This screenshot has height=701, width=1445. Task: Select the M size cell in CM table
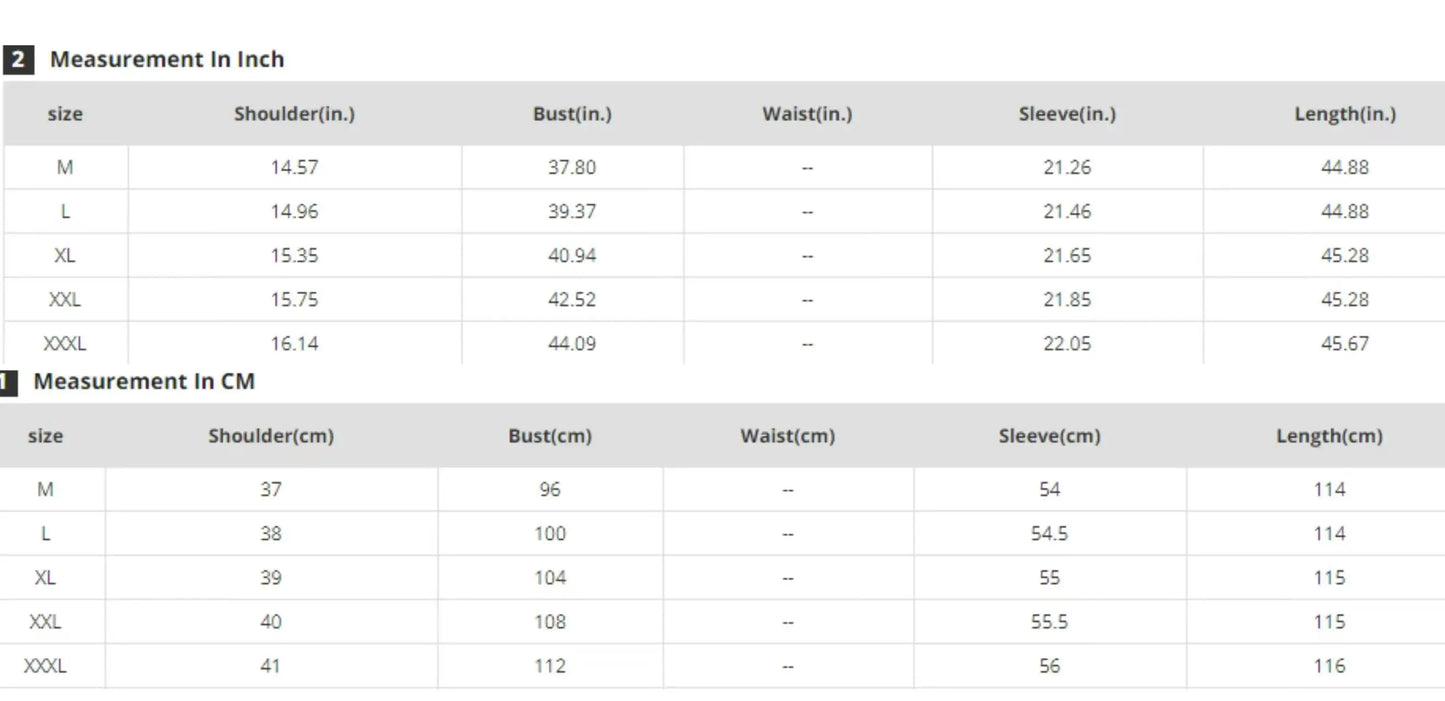(45, 490)
